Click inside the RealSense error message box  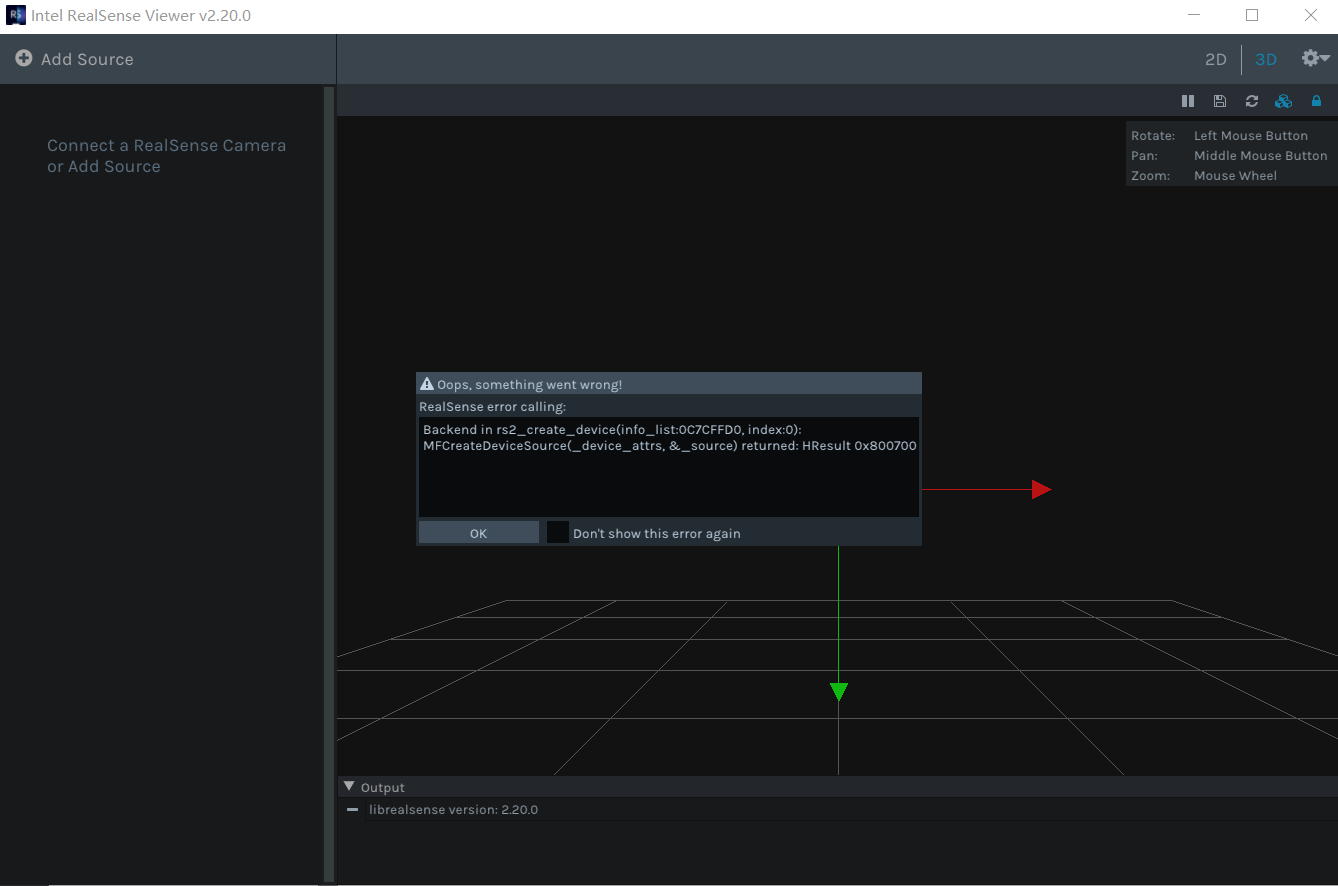click(669, 467)
